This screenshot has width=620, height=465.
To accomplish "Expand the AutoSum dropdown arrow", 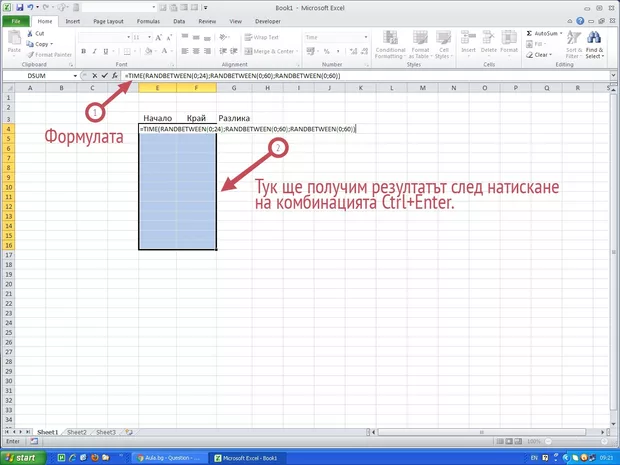I will pyautogui.click(x=561, y=34).
